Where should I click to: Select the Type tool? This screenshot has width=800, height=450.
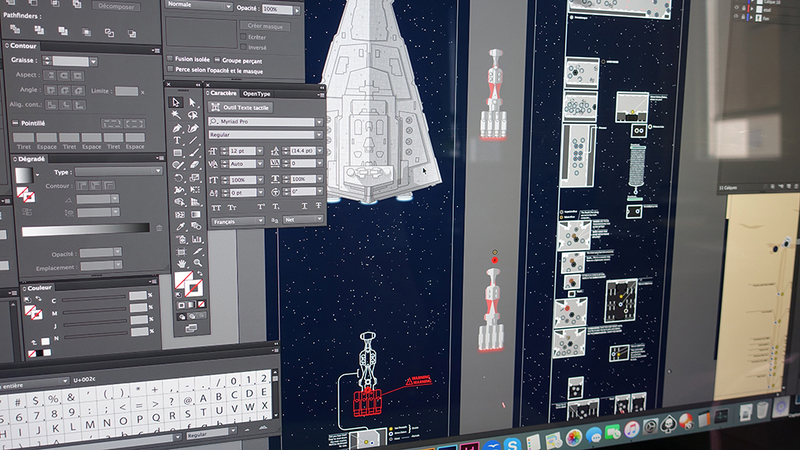pos(177,140)
